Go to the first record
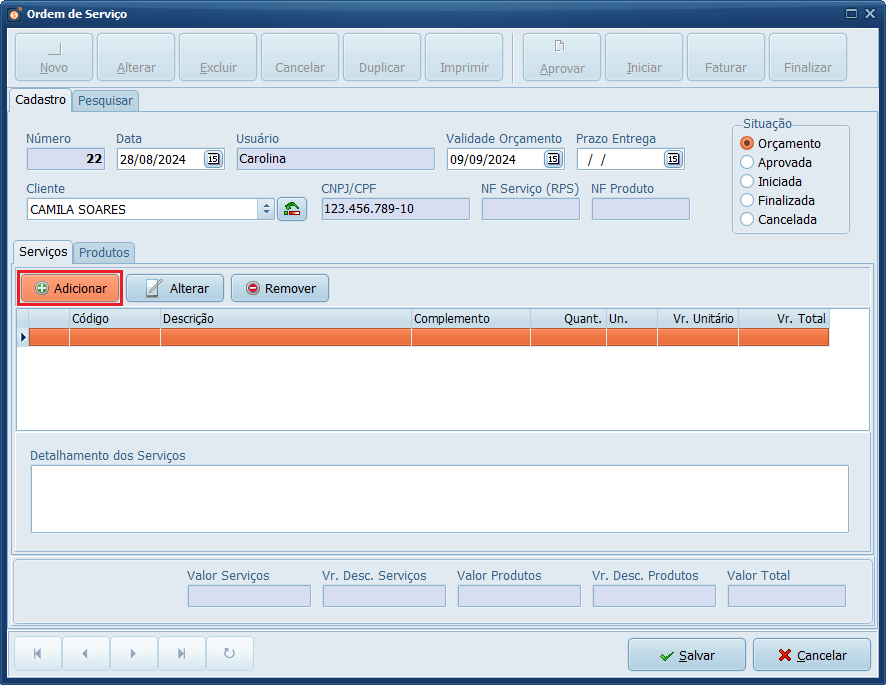 click(38, 654)
